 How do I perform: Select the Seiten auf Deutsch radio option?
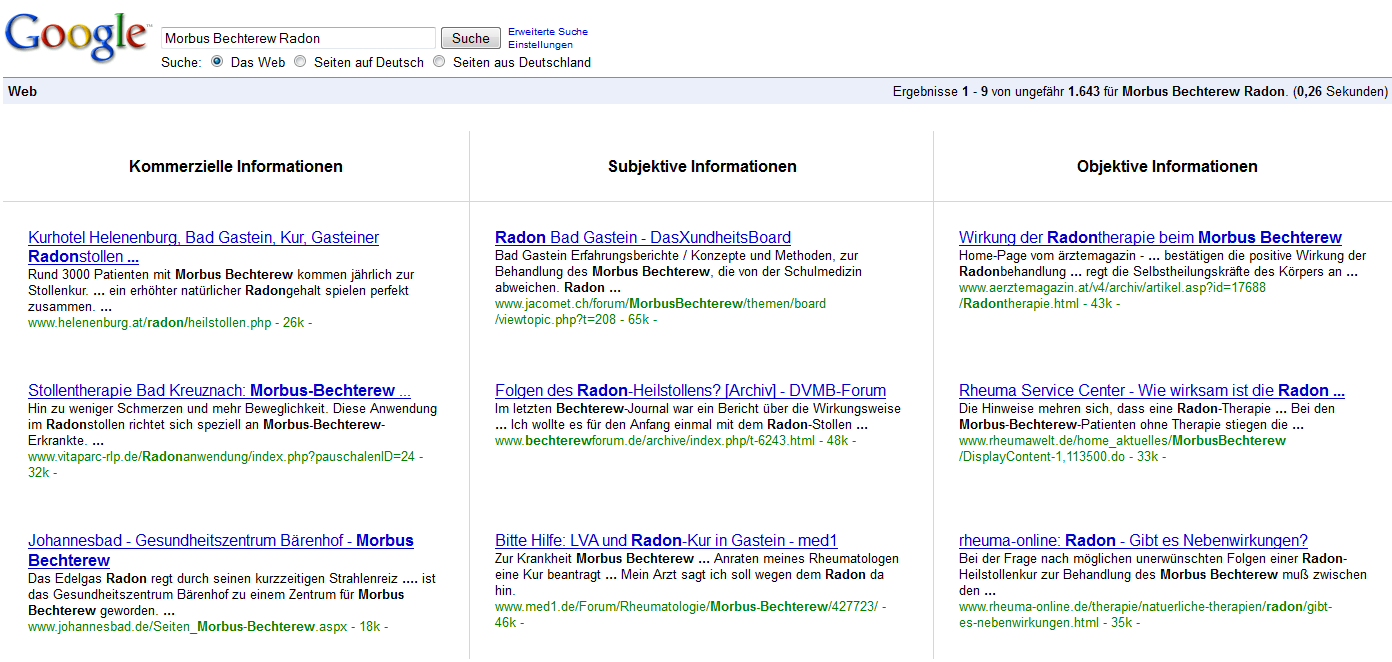tap(300, 62)
